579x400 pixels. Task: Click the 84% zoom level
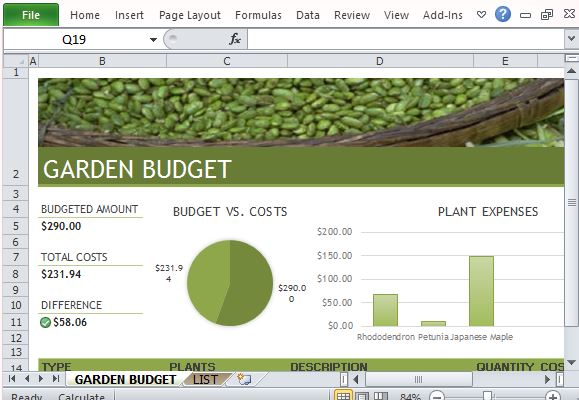click(410, 397)
